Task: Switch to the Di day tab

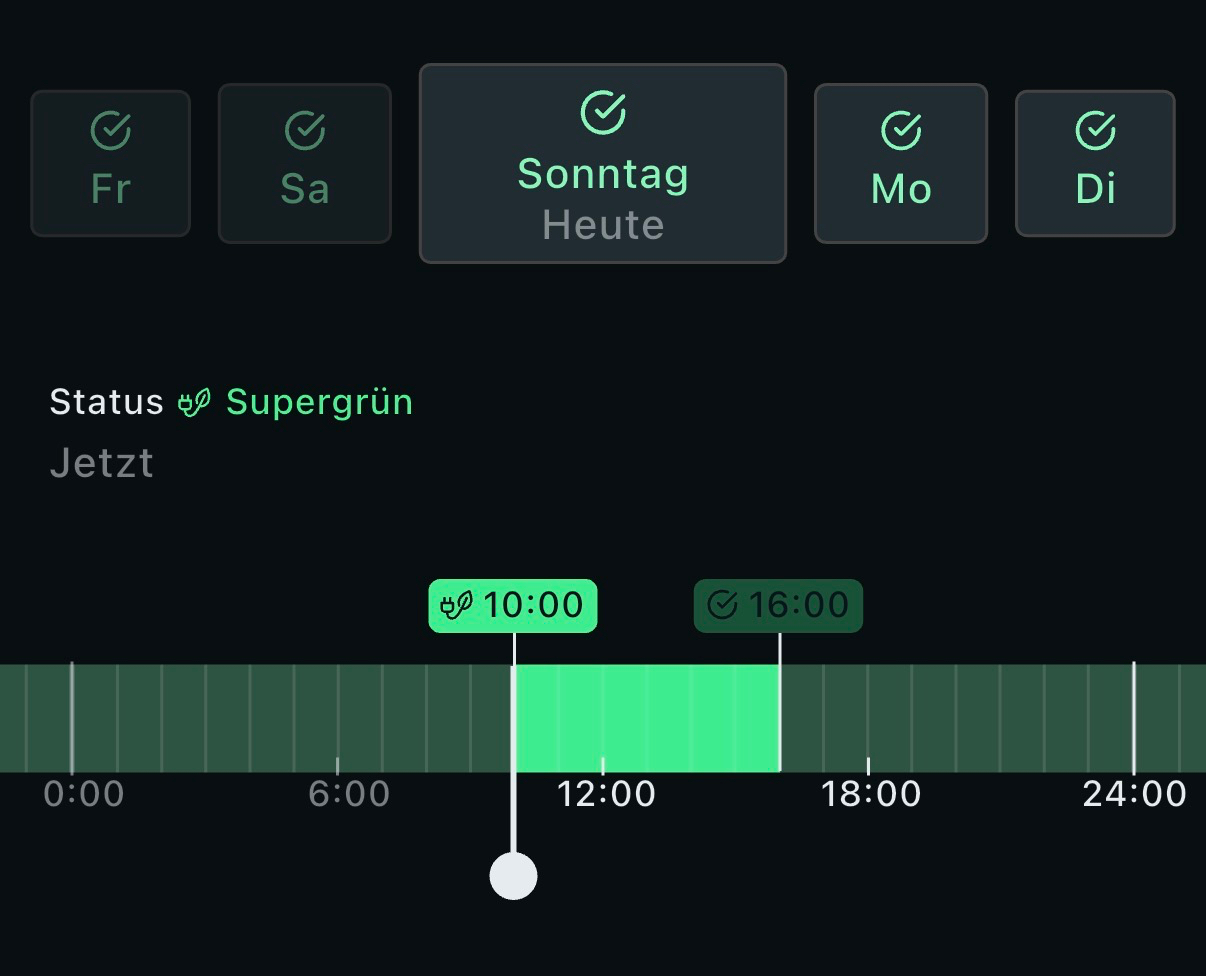Action: click(x=1095, y=164)
